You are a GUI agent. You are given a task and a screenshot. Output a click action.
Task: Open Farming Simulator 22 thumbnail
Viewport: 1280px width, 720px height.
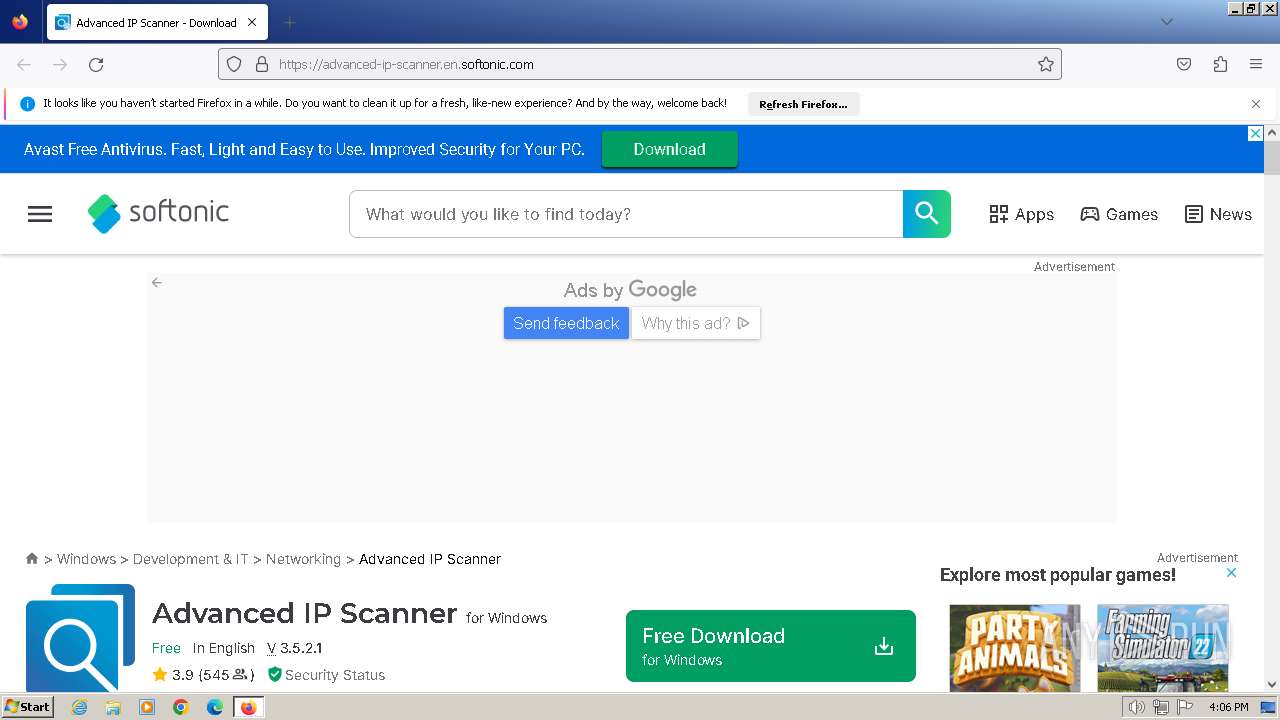point(1163,648)
